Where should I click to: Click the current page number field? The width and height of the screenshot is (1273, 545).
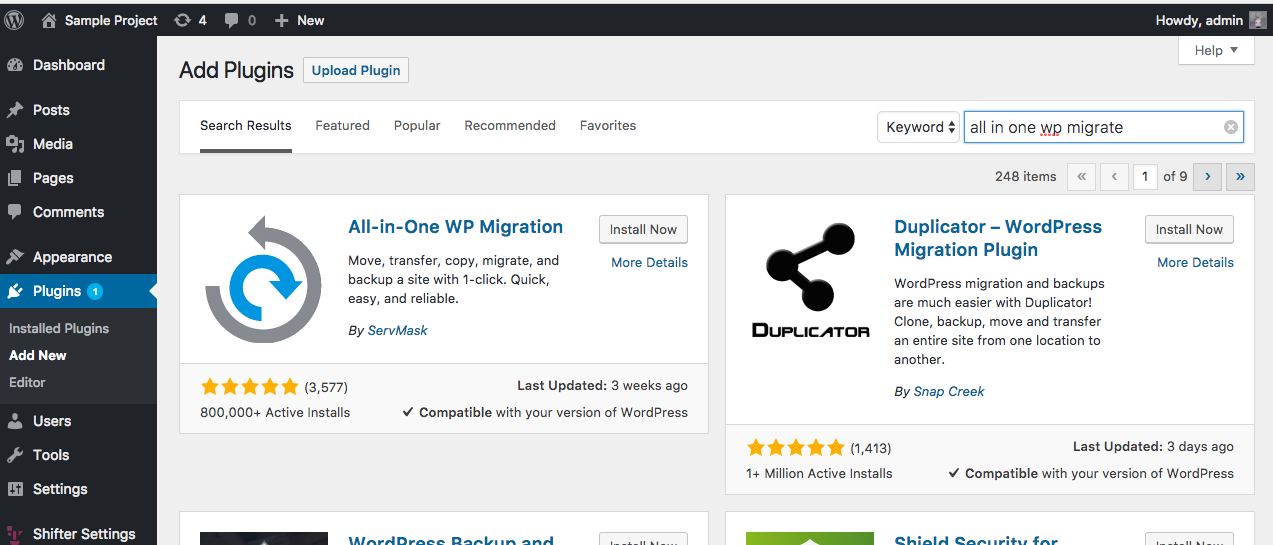[x=1145, y=177]
